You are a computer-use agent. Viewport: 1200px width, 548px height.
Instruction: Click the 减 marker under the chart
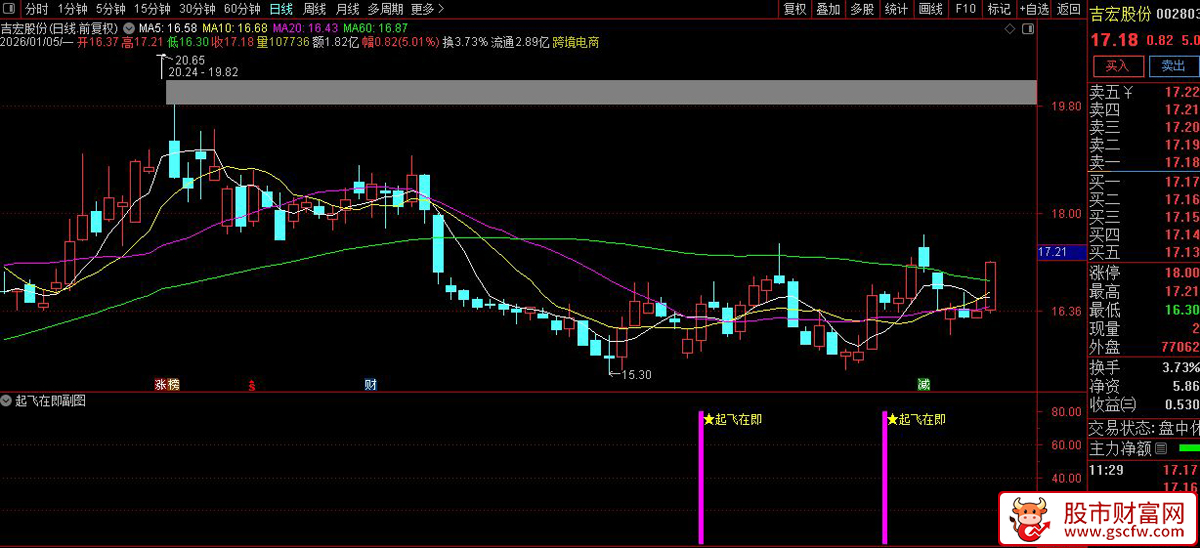924,385
